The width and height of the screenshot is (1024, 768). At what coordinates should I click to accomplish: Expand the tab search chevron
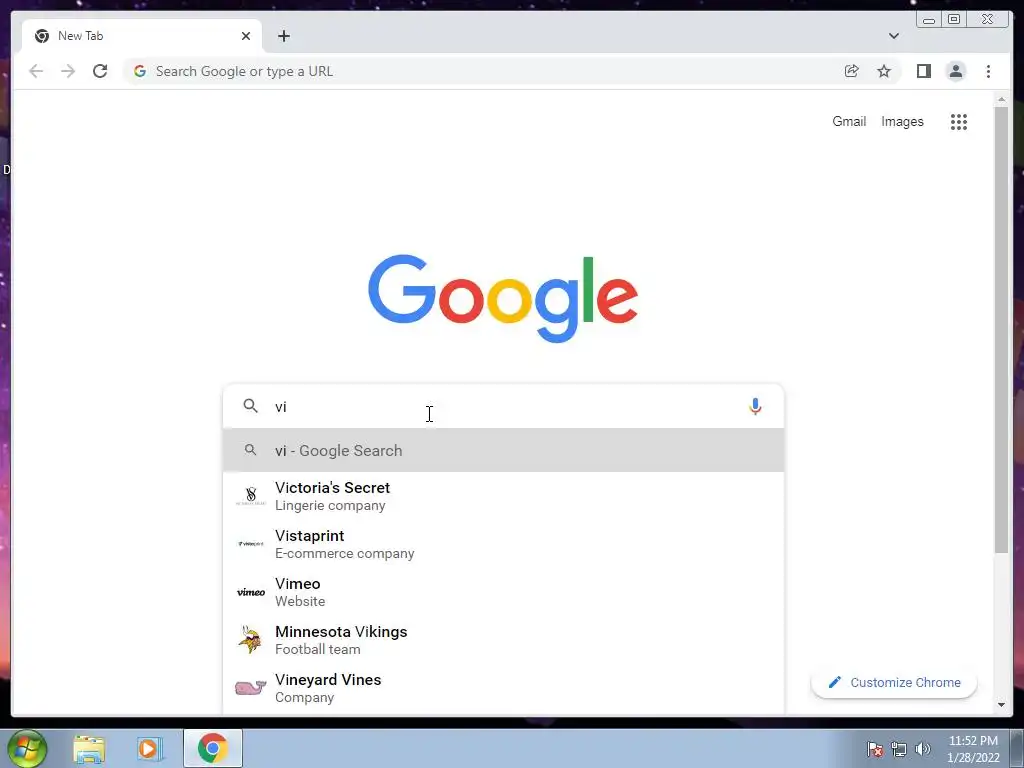[x=894, y=36]
